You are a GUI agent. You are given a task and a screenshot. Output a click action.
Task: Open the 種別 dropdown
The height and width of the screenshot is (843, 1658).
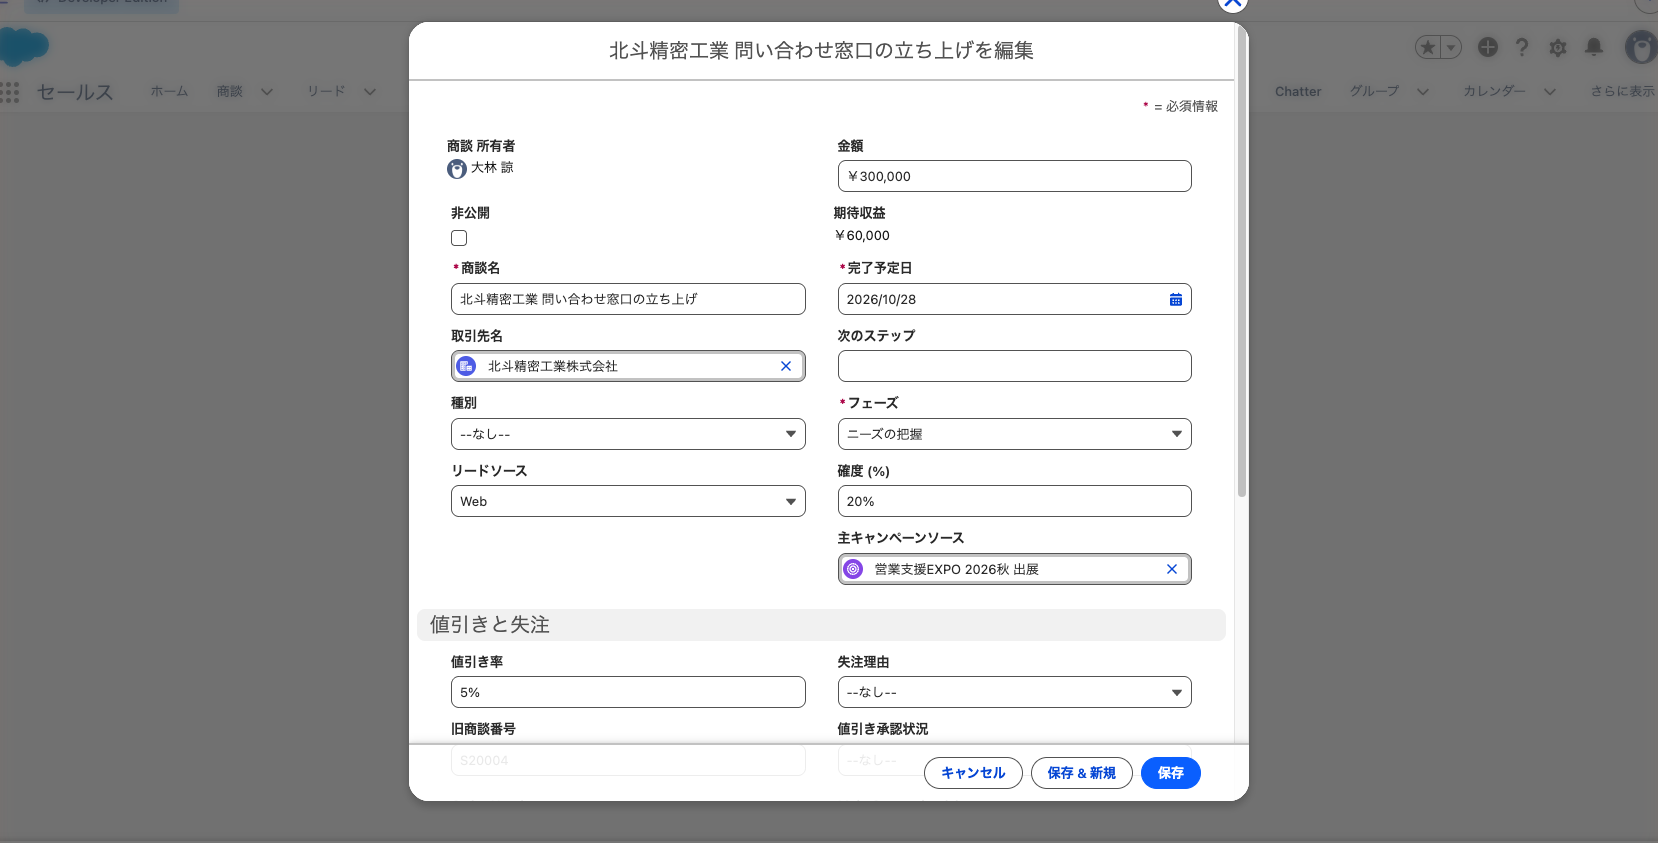point(628,434)
